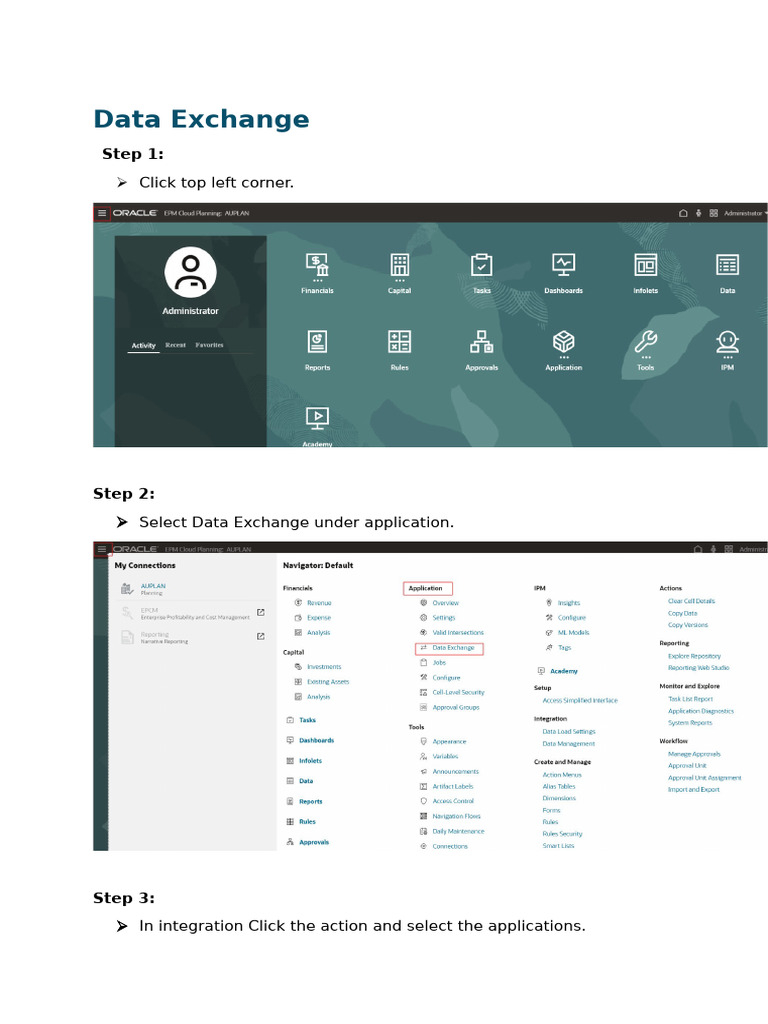Open ML Models under IPM
This screenshot has width=768, height=1024.
[573, 633]
